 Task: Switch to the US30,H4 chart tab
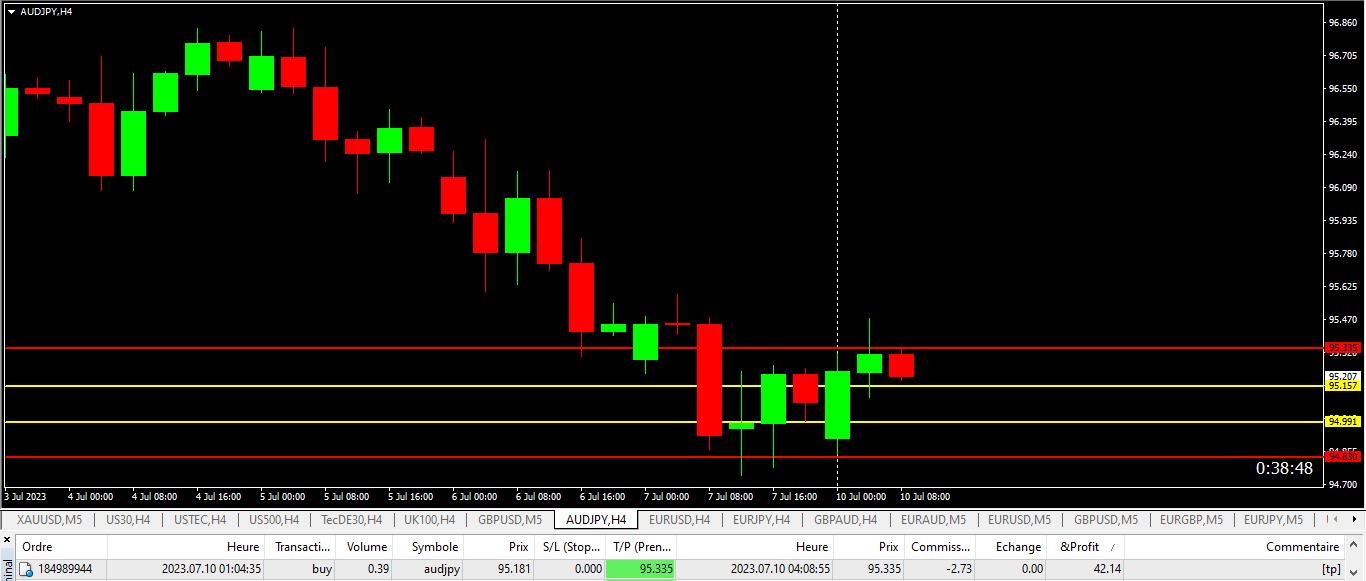(128, 519)
